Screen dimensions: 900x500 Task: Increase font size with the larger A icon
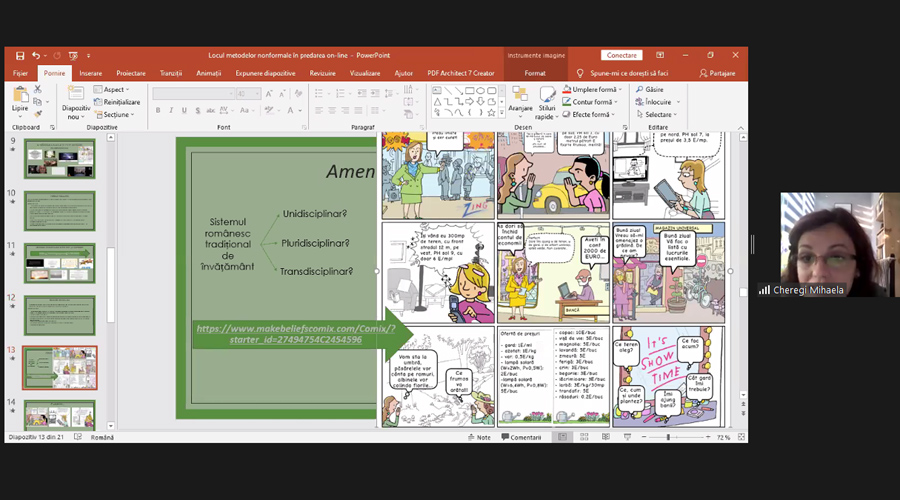(x=269, y=94)
